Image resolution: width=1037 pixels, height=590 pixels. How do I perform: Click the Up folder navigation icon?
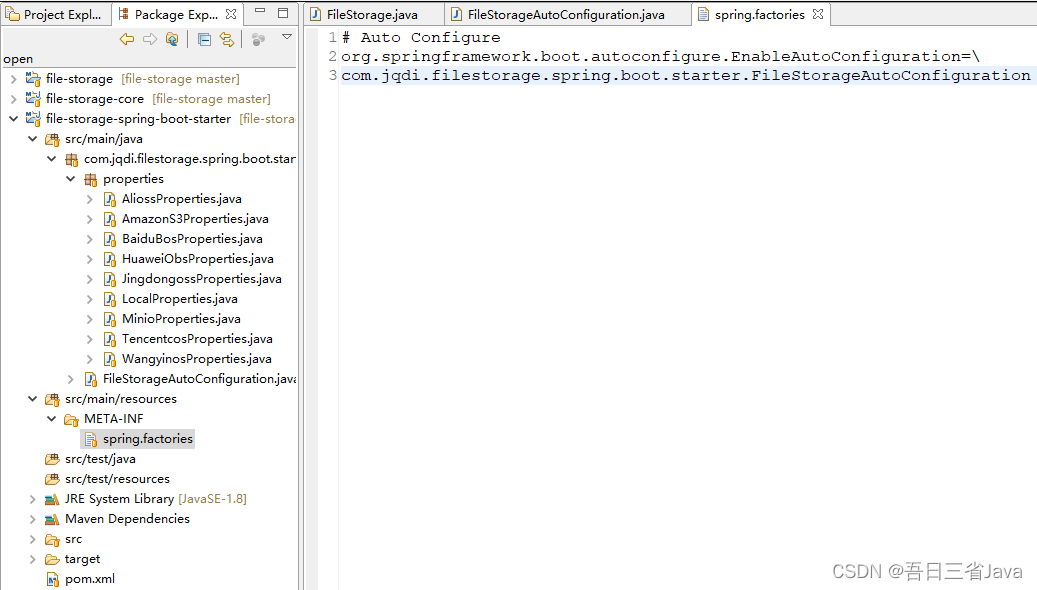[x=170, y=38]
